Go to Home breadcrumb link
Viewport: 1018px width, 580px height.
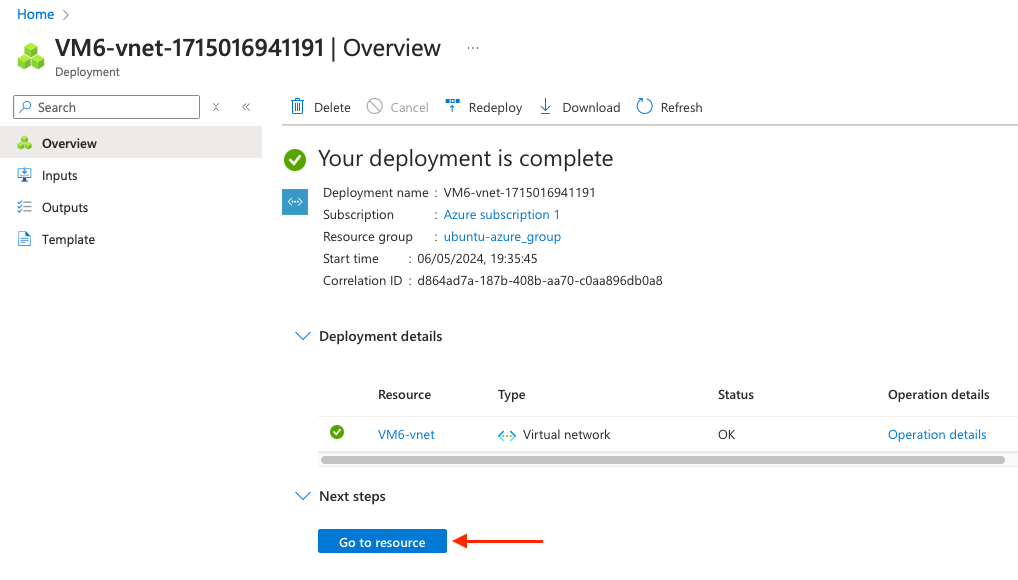pos(36,14)
